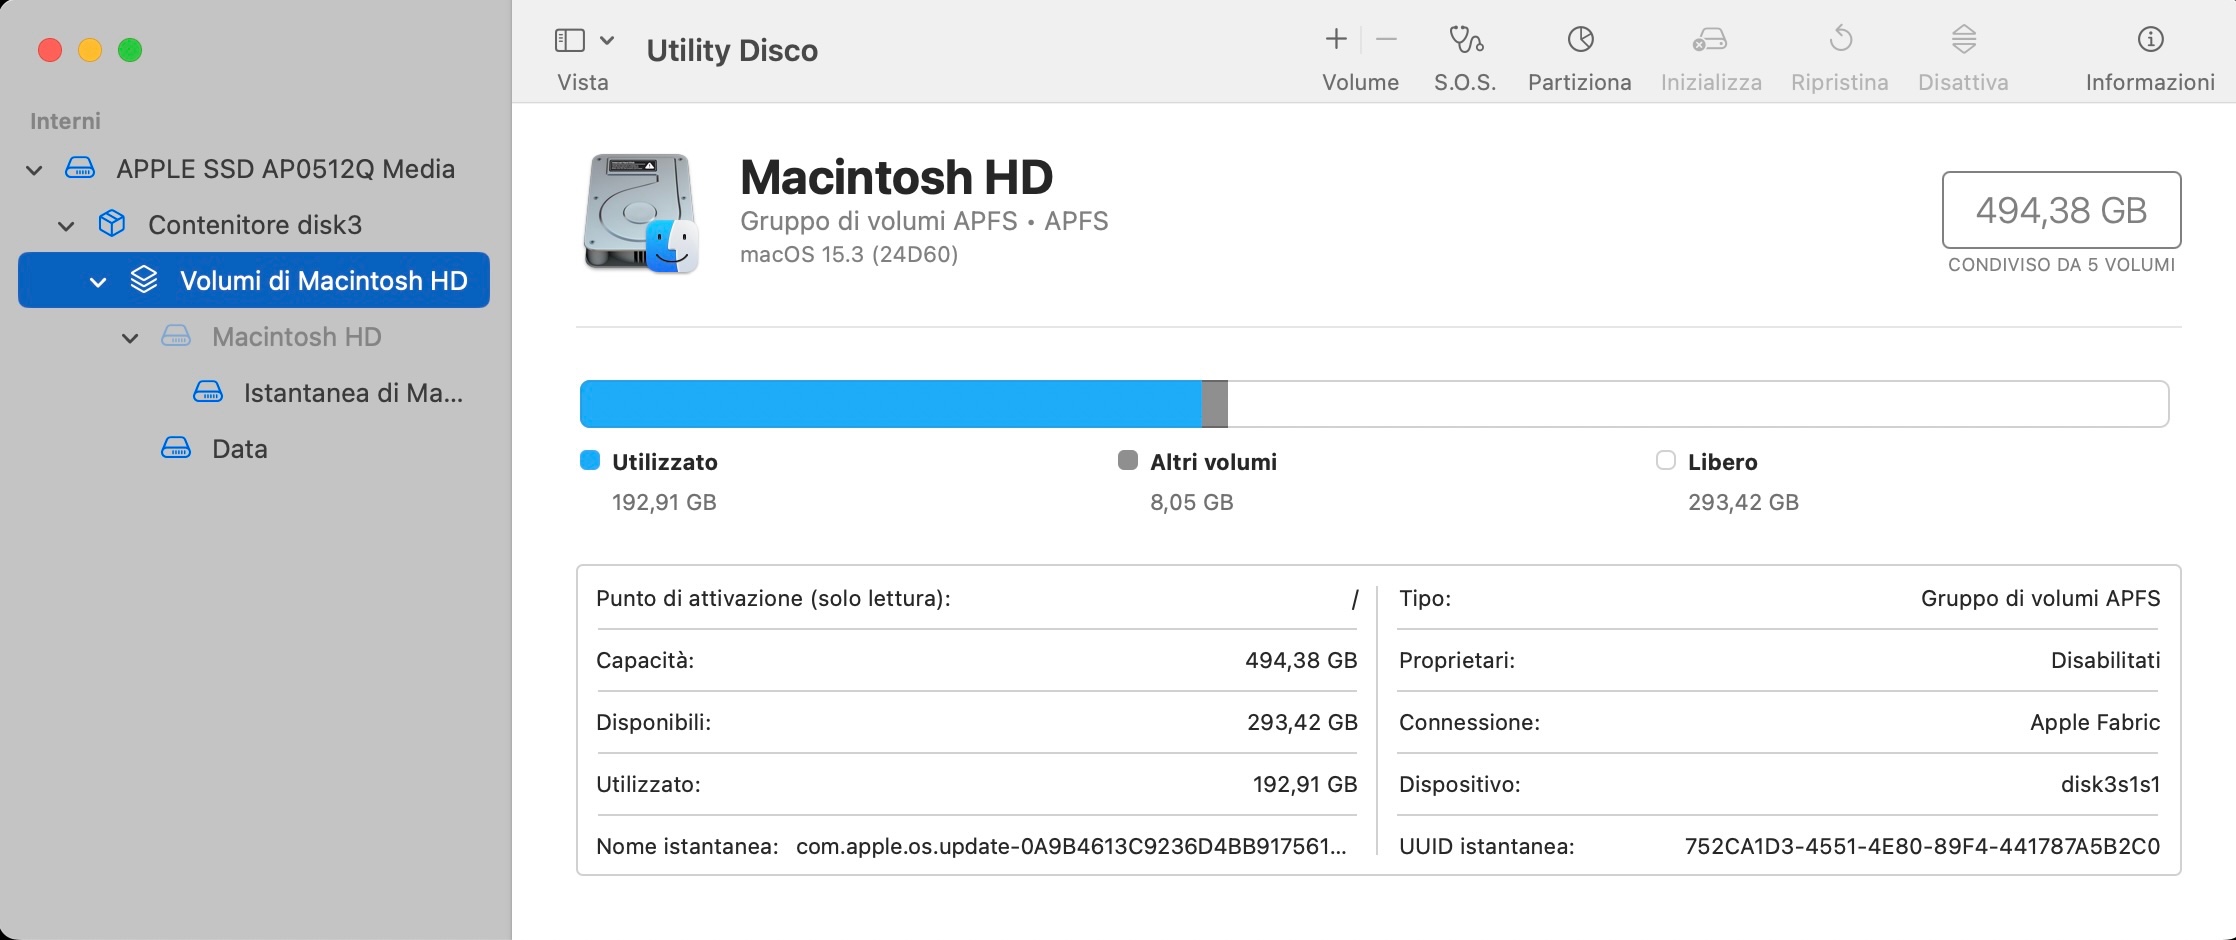
Task: Collapse the APPLE SSD AP0512Q Media chevron
Action: (34, 170)
